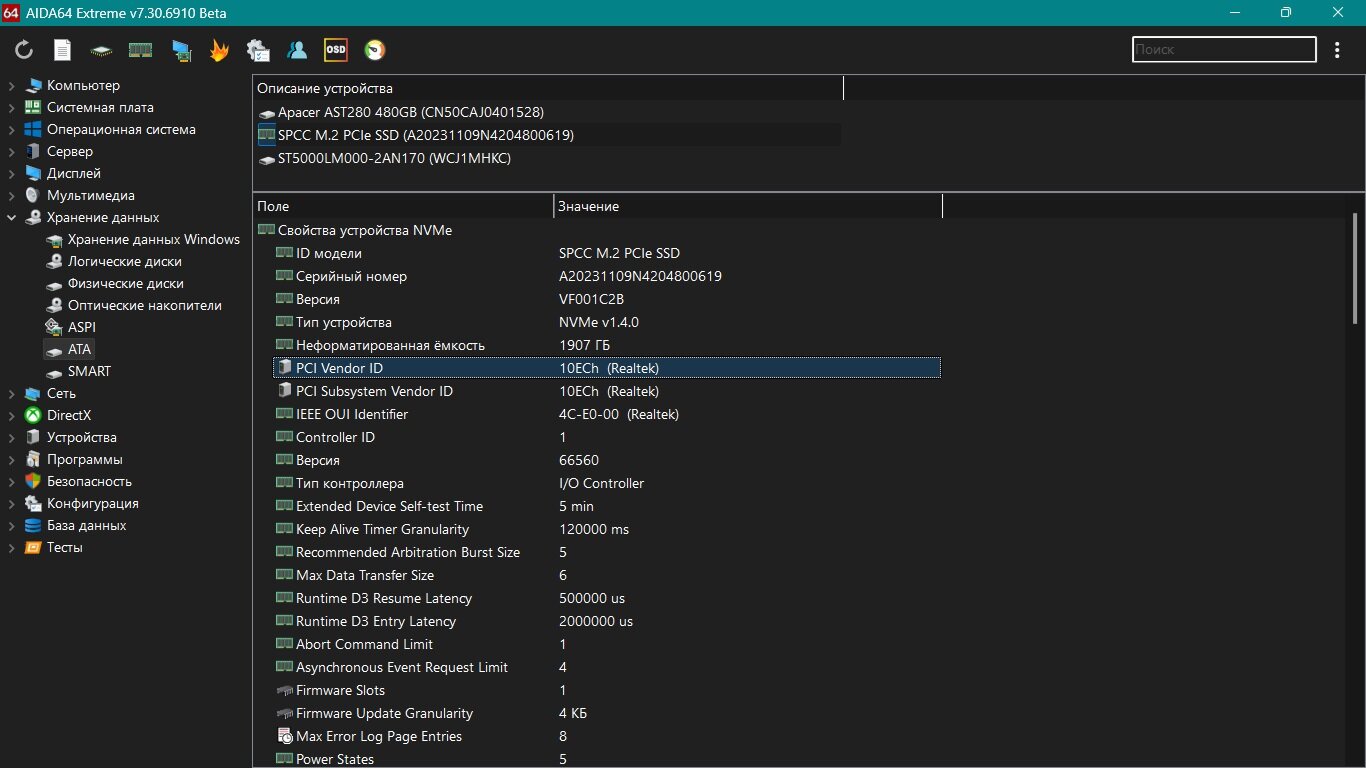Select the Apacer AST280 480GB device
Image resolution: width=1366 pixels, height=768 pixels.
tap(401, 113)
